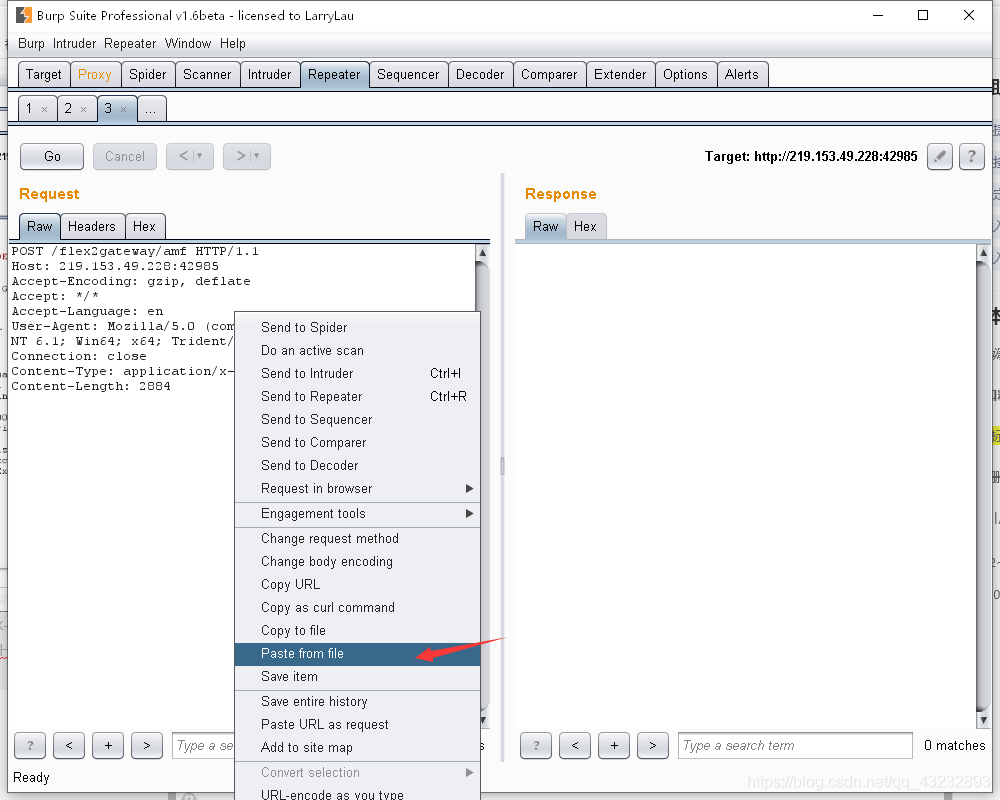Click Request search help question-mark button
1000x800 pixels.
click(x=30, y=745)
